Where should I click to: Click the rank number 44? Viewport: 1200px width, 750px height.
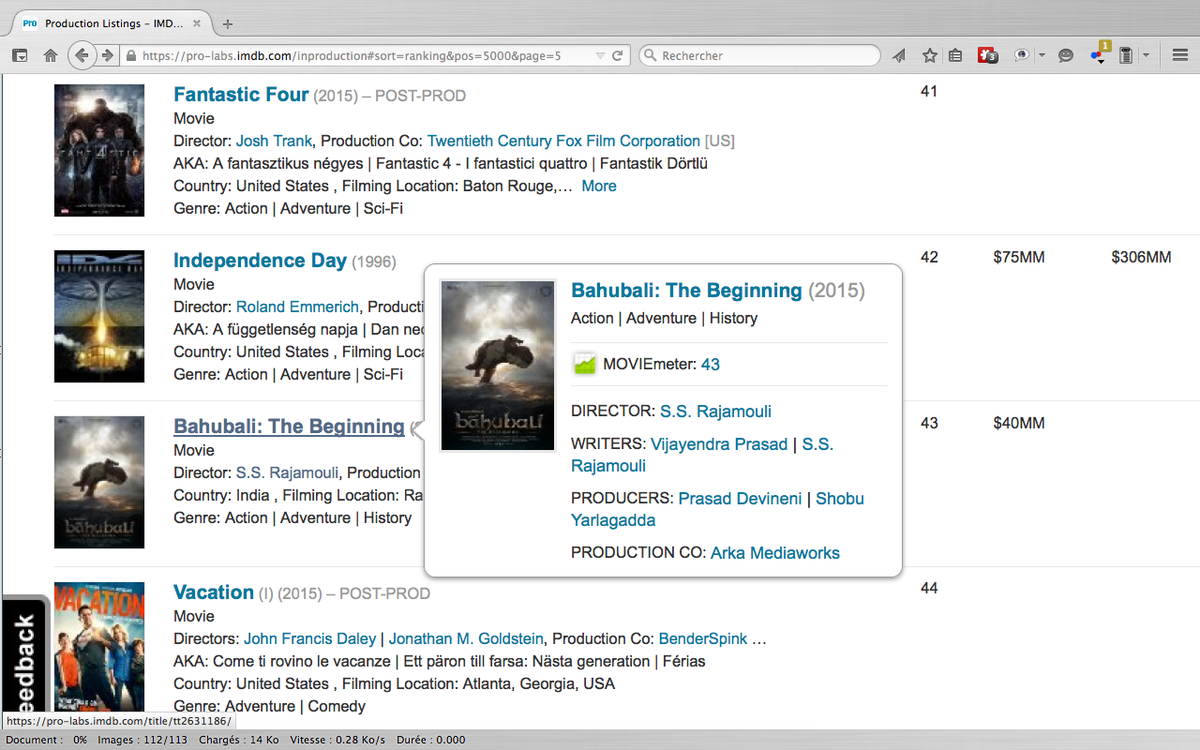point(929,588)
